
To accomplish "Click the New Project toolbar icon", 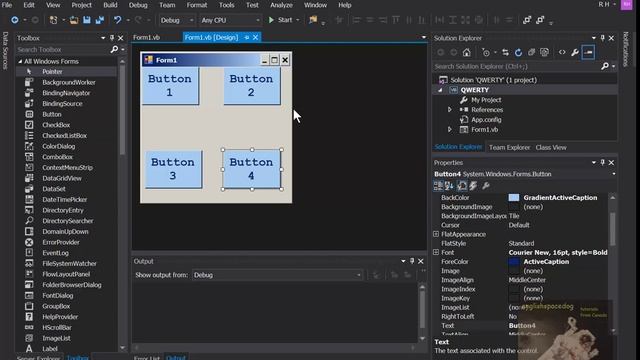I will click(x=53, y=20).
